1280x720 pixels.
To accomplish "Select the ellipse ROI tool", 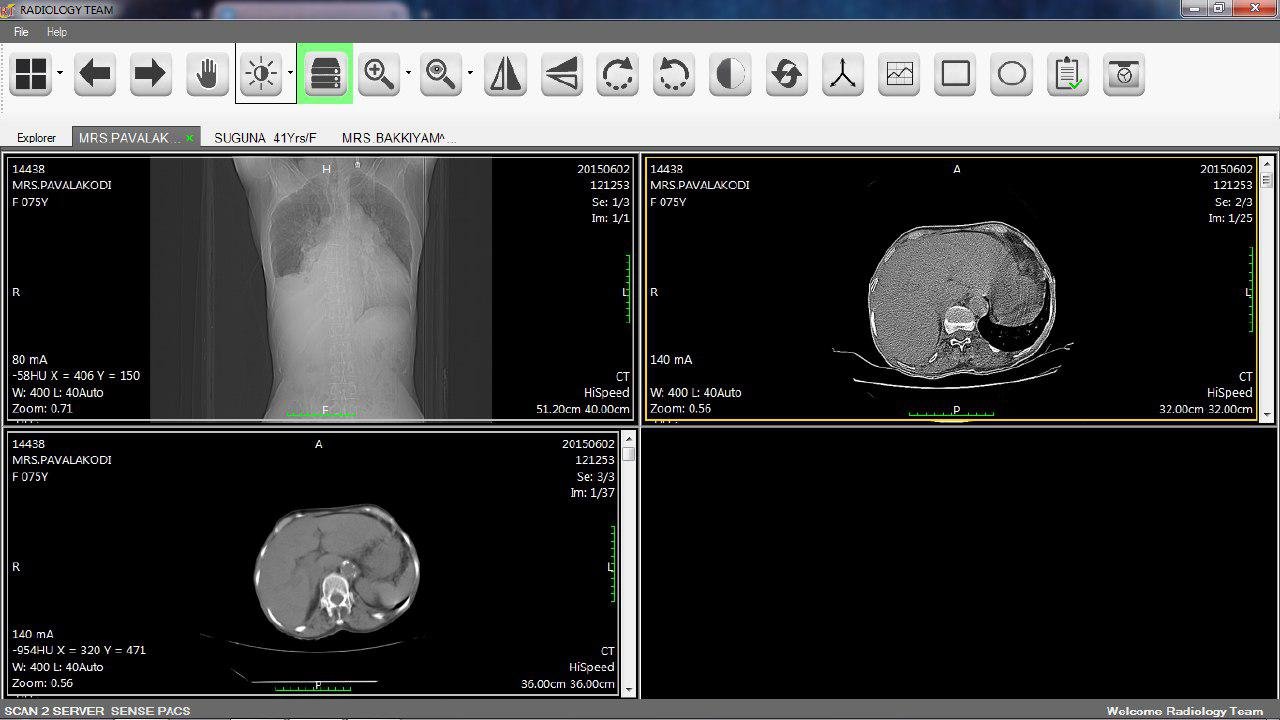I will pyautogui.click(x=1012, y=74).
